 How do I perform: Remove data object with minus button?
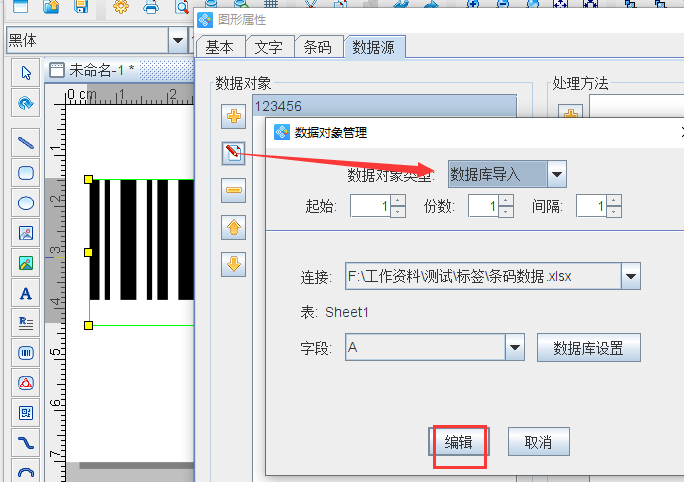click(x=233, y=190)
